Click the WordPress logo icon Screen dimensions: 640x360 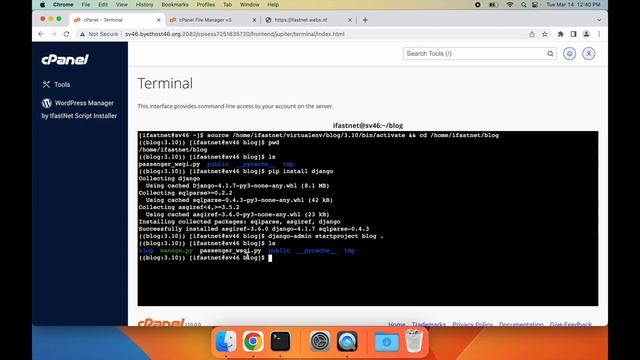(x=47, y=103)
